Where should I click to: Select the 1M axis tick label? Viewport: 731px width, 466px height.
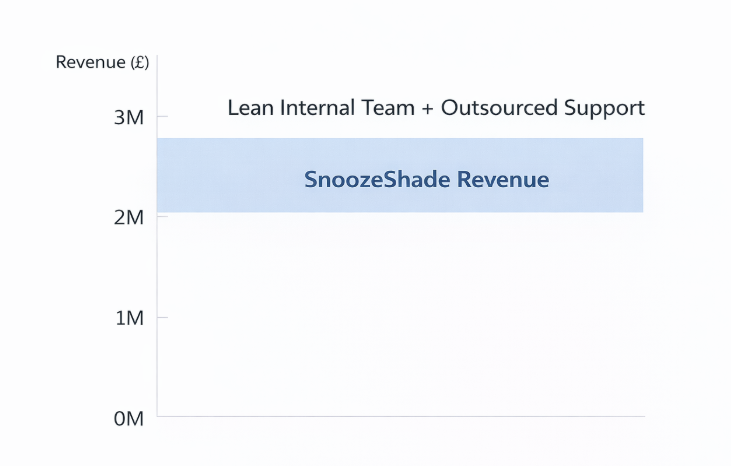pyautogui.click(x=130, y=318)
